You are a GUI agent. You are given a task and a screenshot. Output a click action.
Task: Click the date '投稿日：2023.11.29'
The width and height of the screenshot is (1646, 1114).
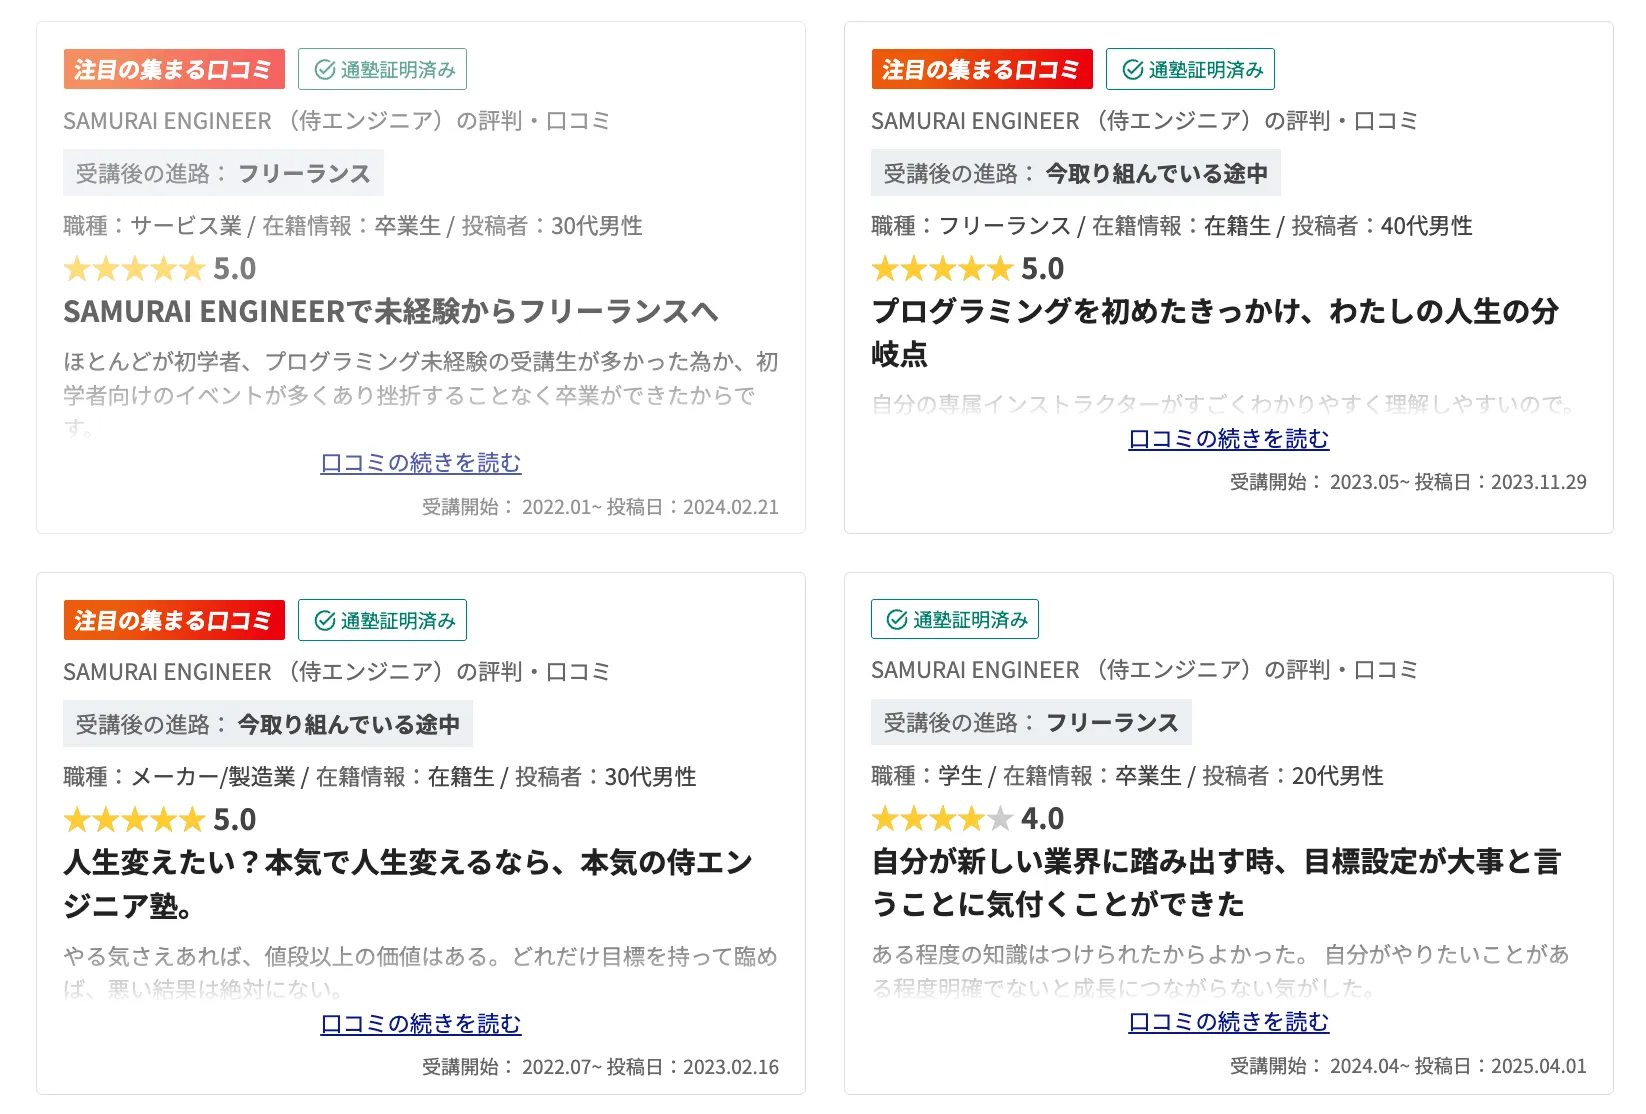(1501, 482)
